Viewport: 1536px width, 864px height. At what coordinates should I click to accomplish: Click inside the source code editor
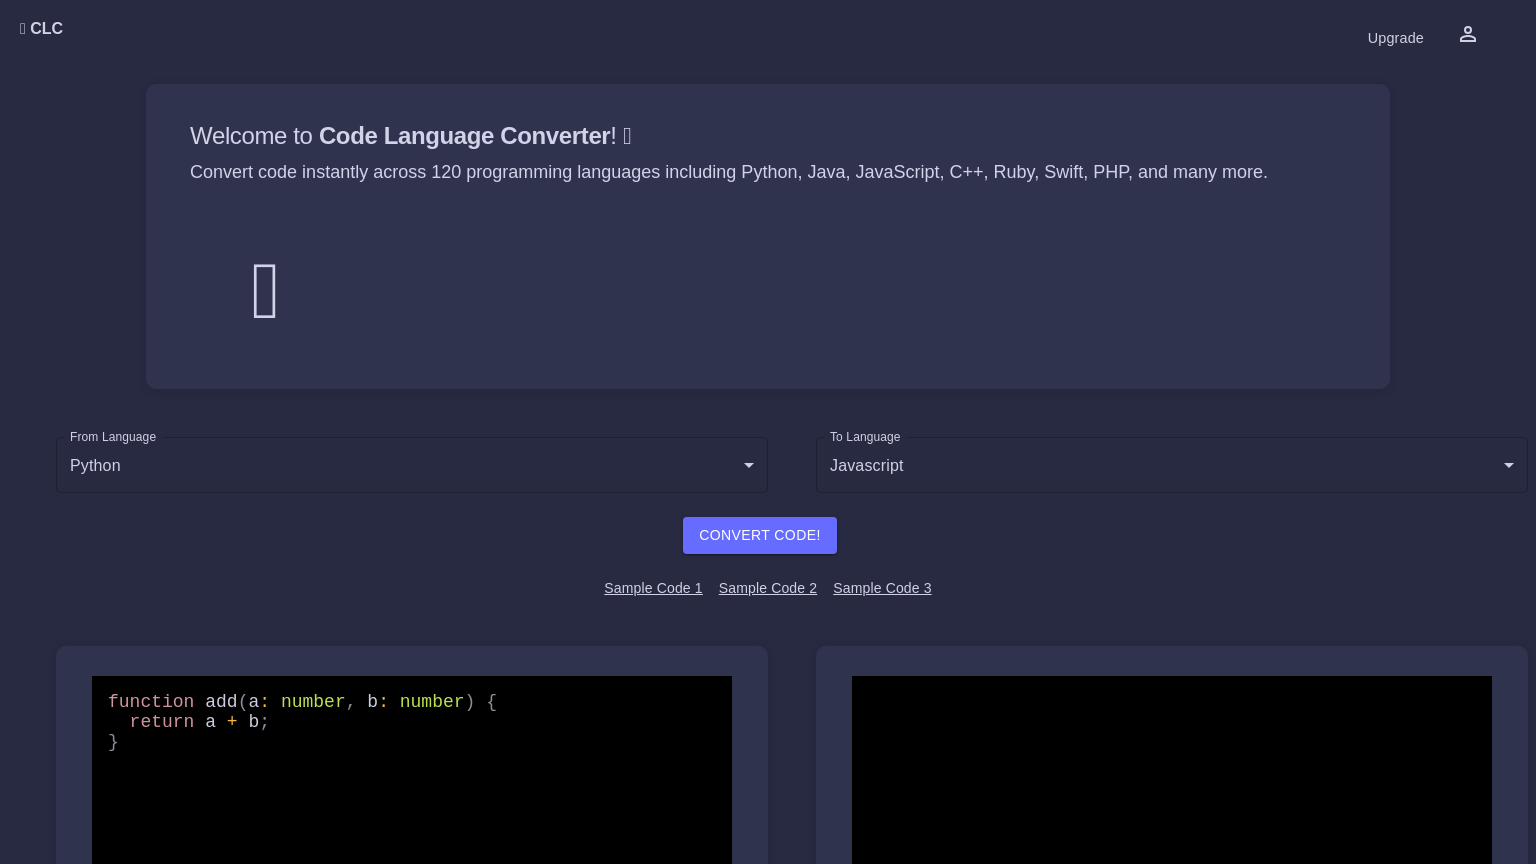point(412,770)
